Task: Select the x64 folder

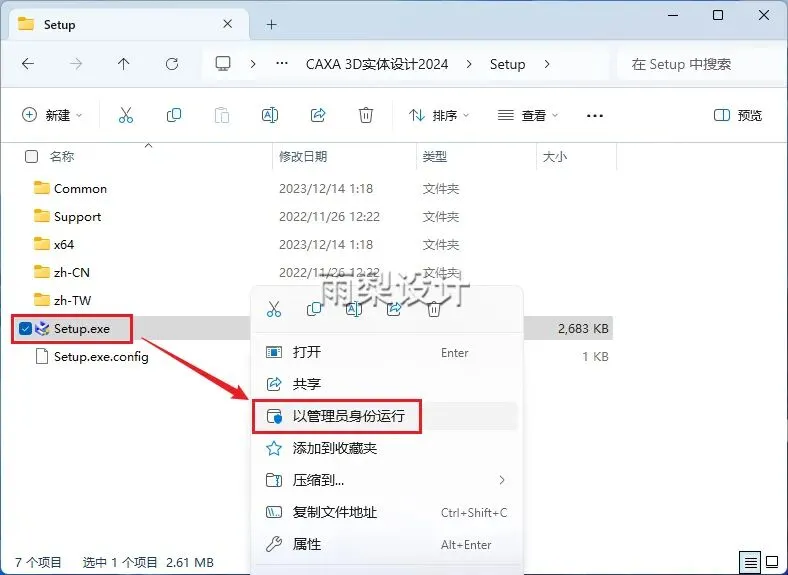Action: [x=64, y=244]
